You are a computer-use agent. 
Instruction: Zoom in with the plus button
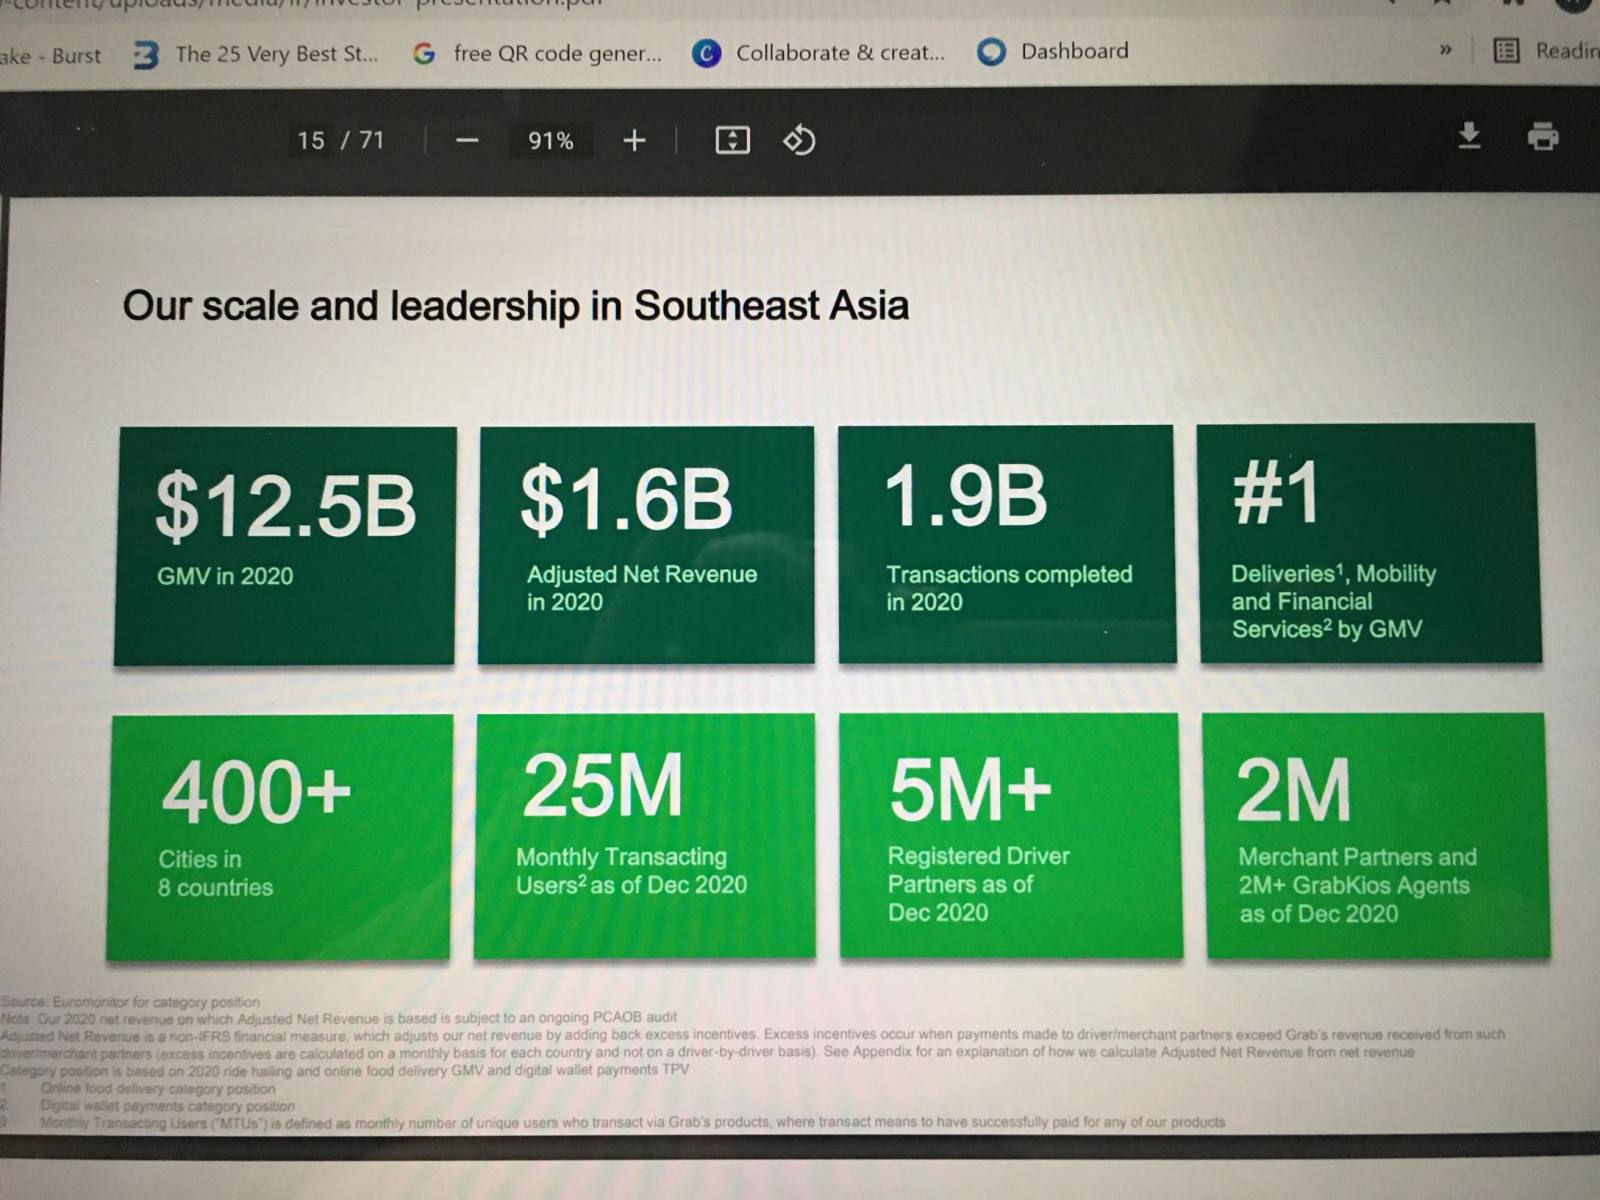634,141
